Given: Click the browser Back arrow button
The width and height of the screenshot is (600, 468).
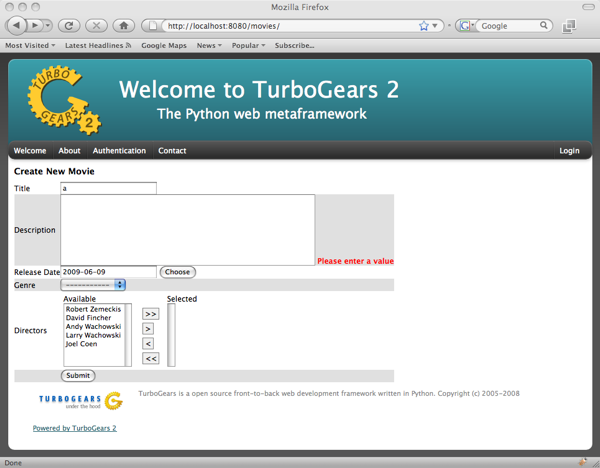Looking at the screenshot, I should pyautogui.click(x=16, y=26).
